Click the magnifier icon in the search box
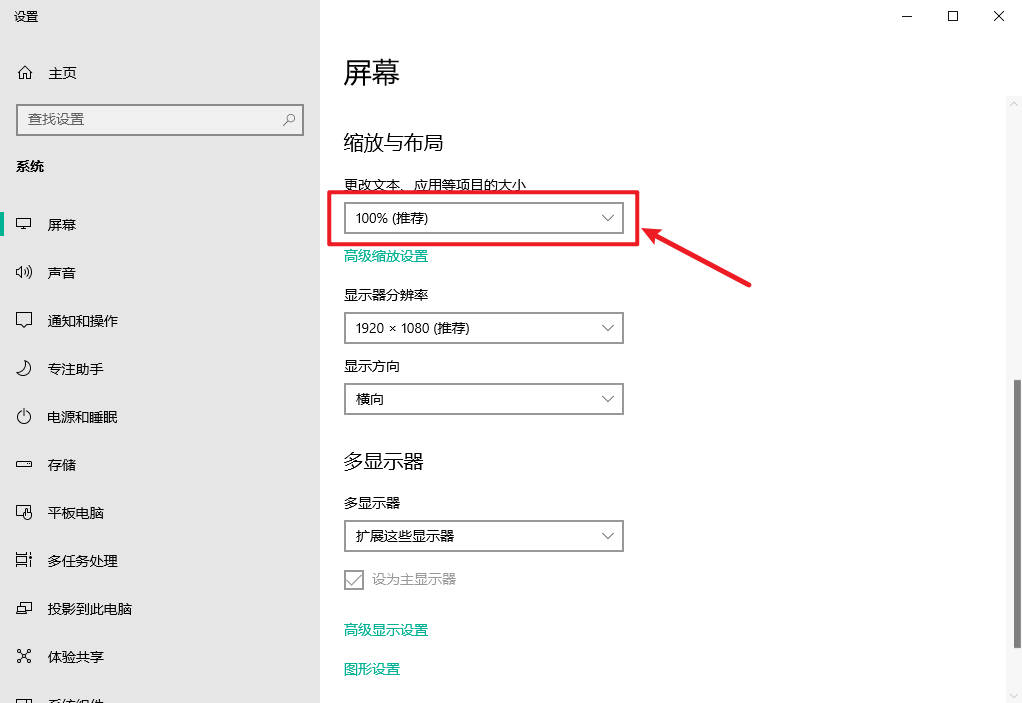Viewport: 1022px width, 703px height. (289, 119)
